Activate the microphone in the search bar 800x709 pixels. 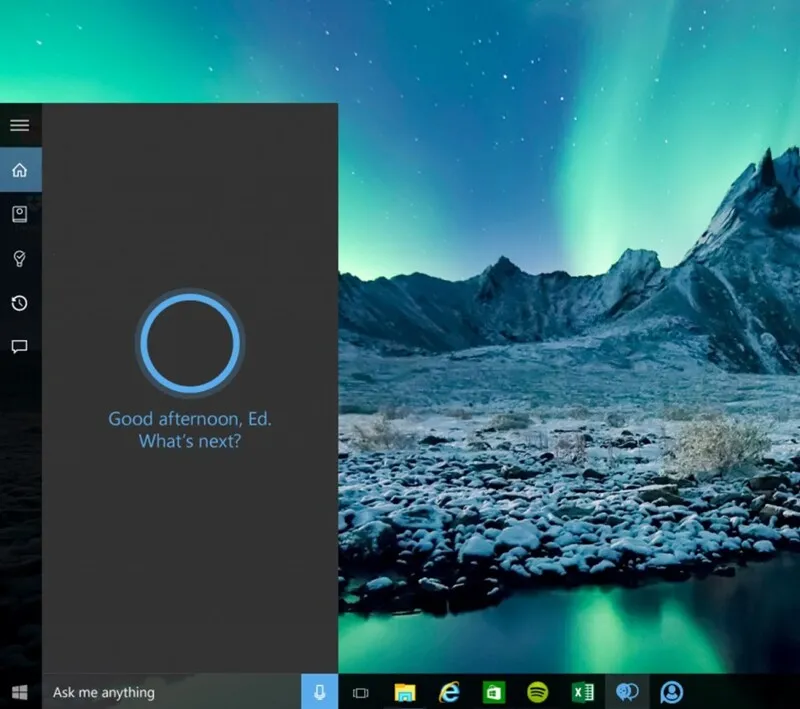[320, 692]
